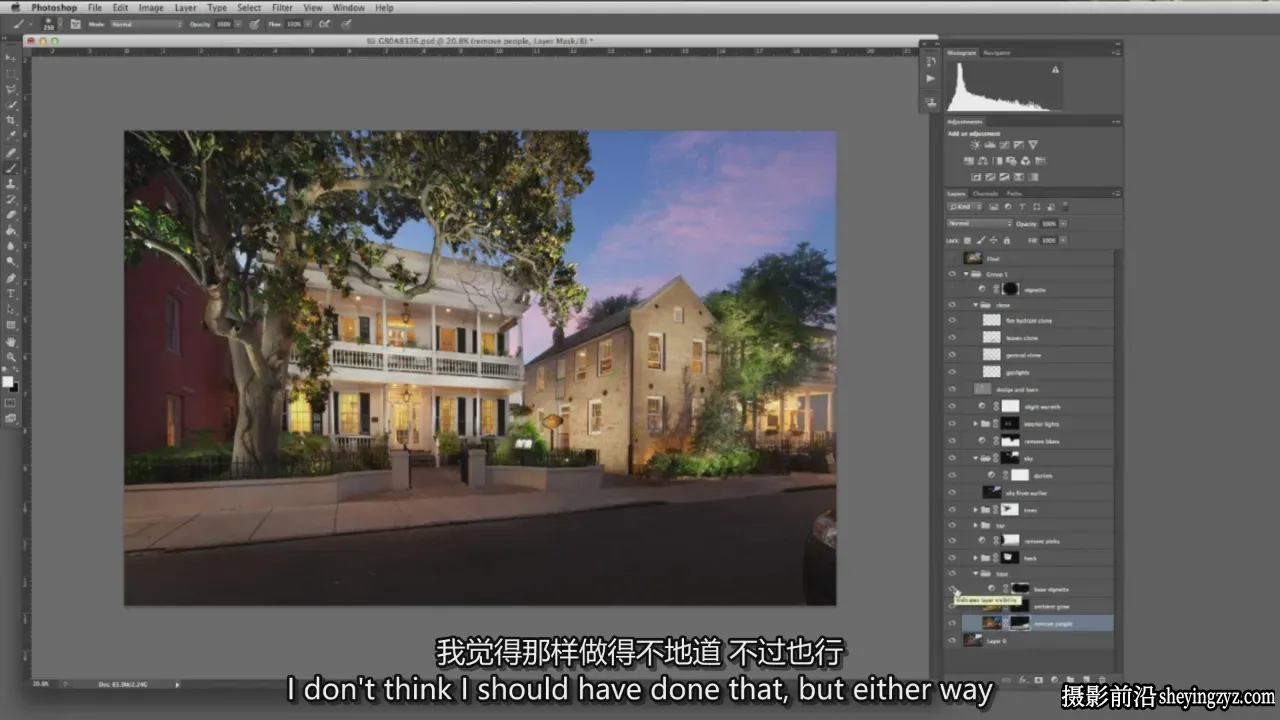Click the histogram cached data warning icon
This screenshot has height=720, width=1280.
click(1054, 70)
